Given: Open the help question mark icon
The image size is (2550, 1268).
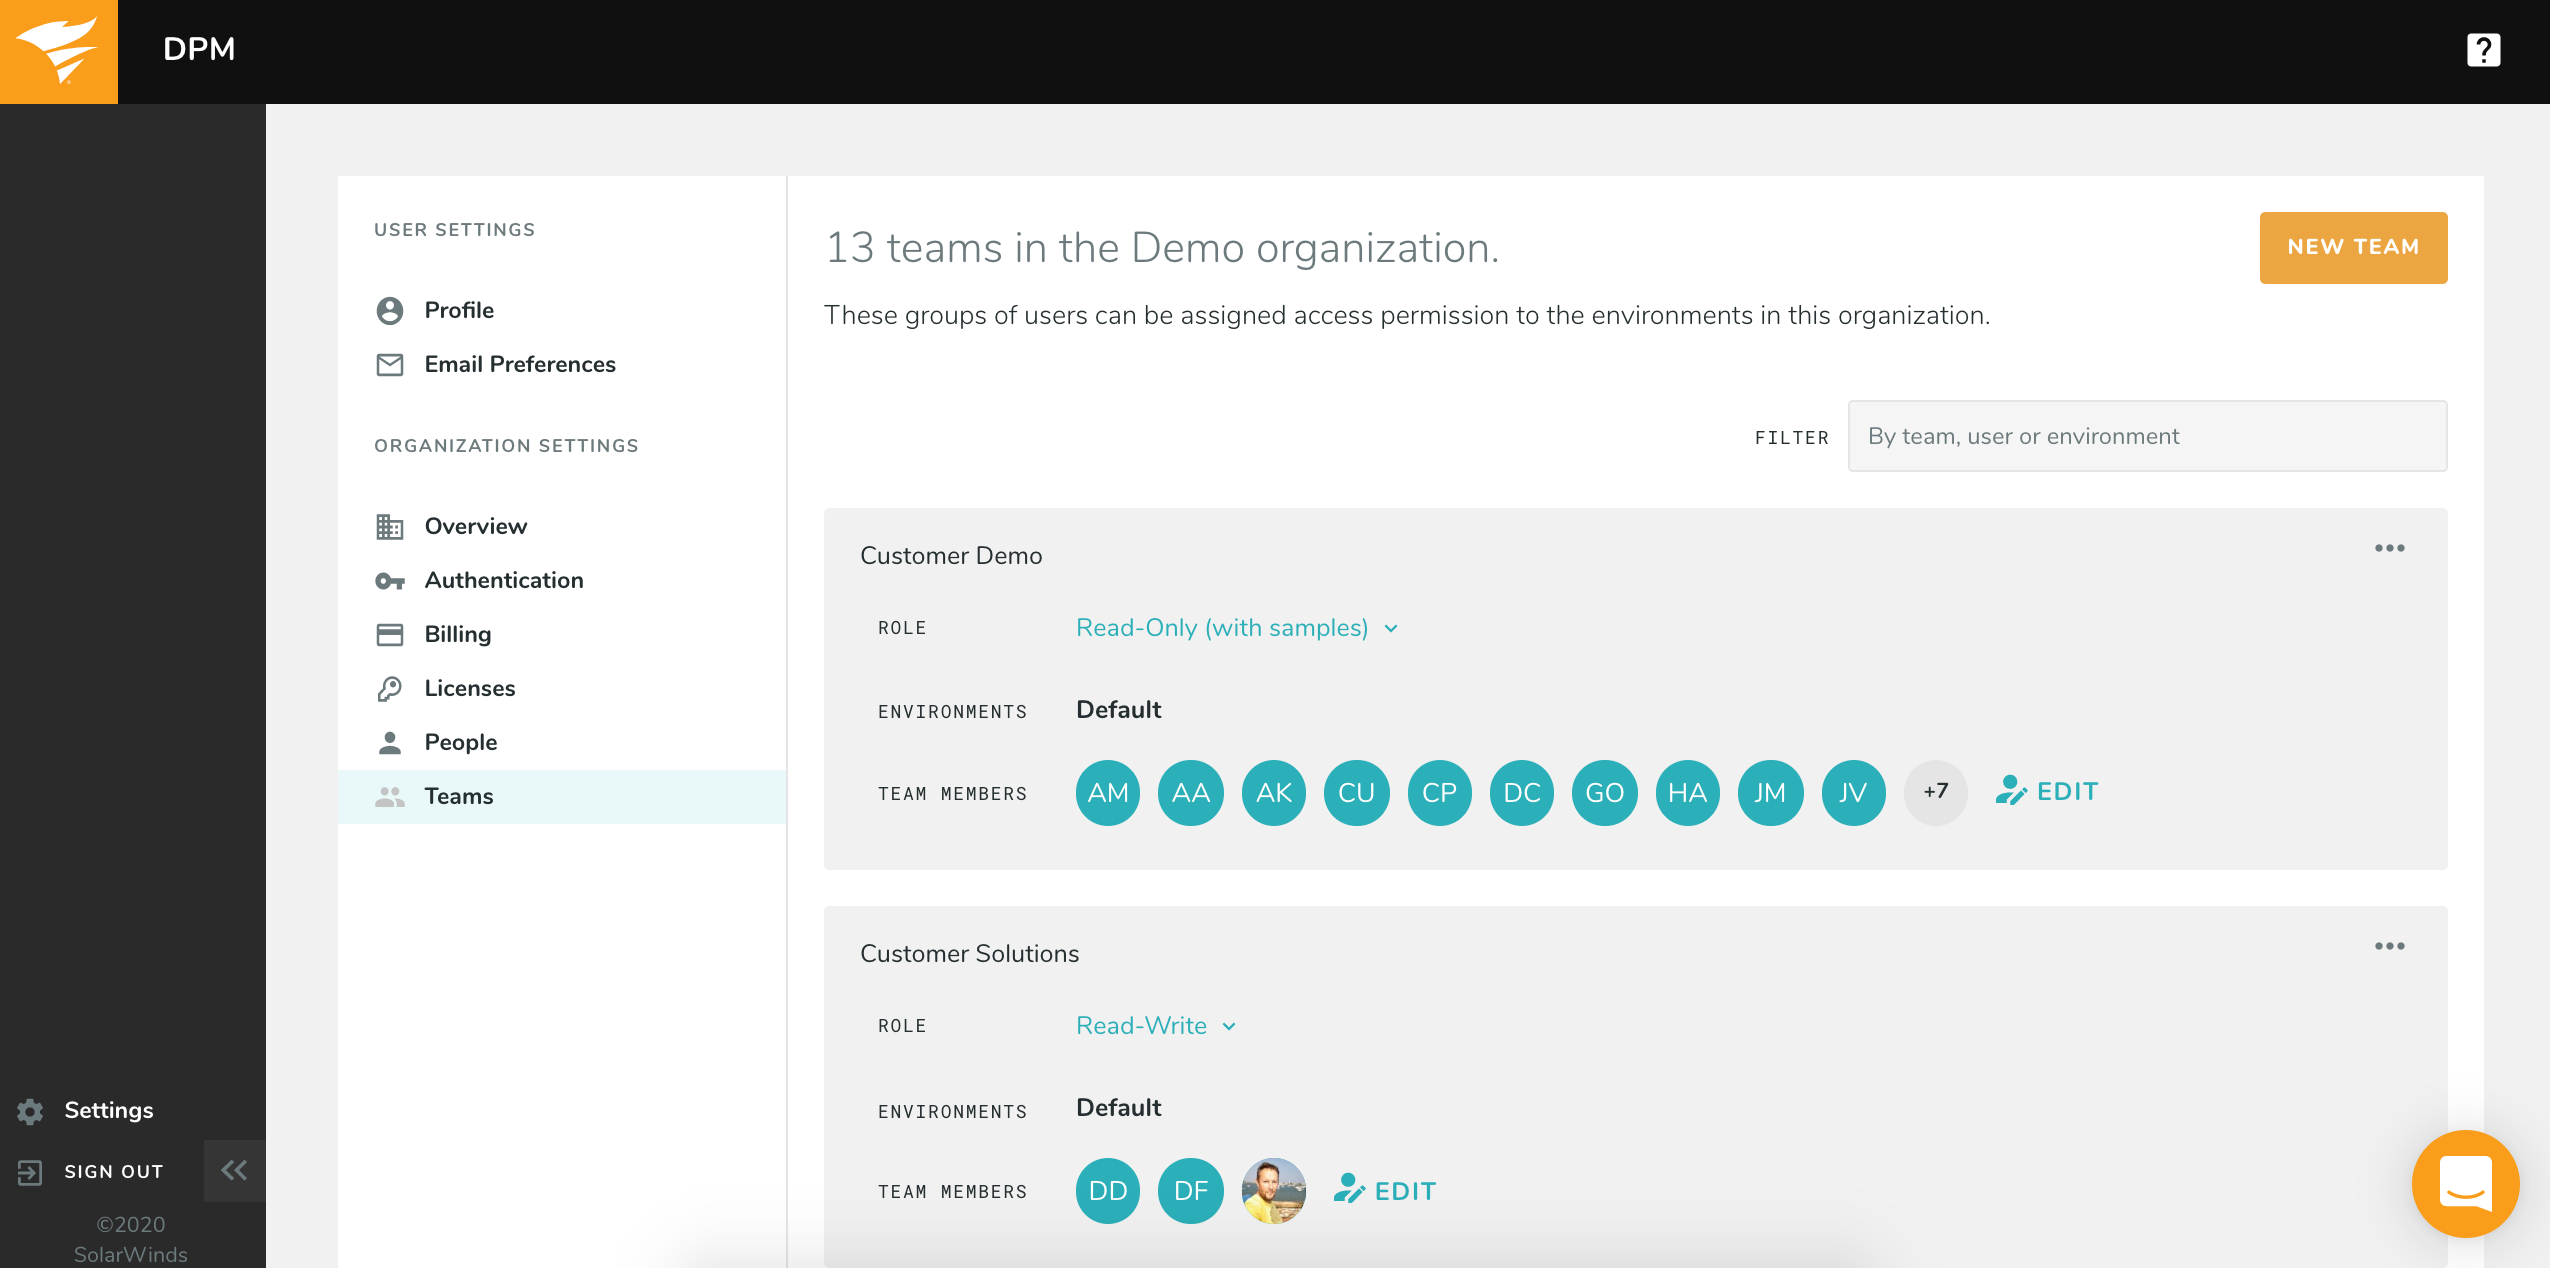Looking at the screenshot, I should click(2482, 50).
